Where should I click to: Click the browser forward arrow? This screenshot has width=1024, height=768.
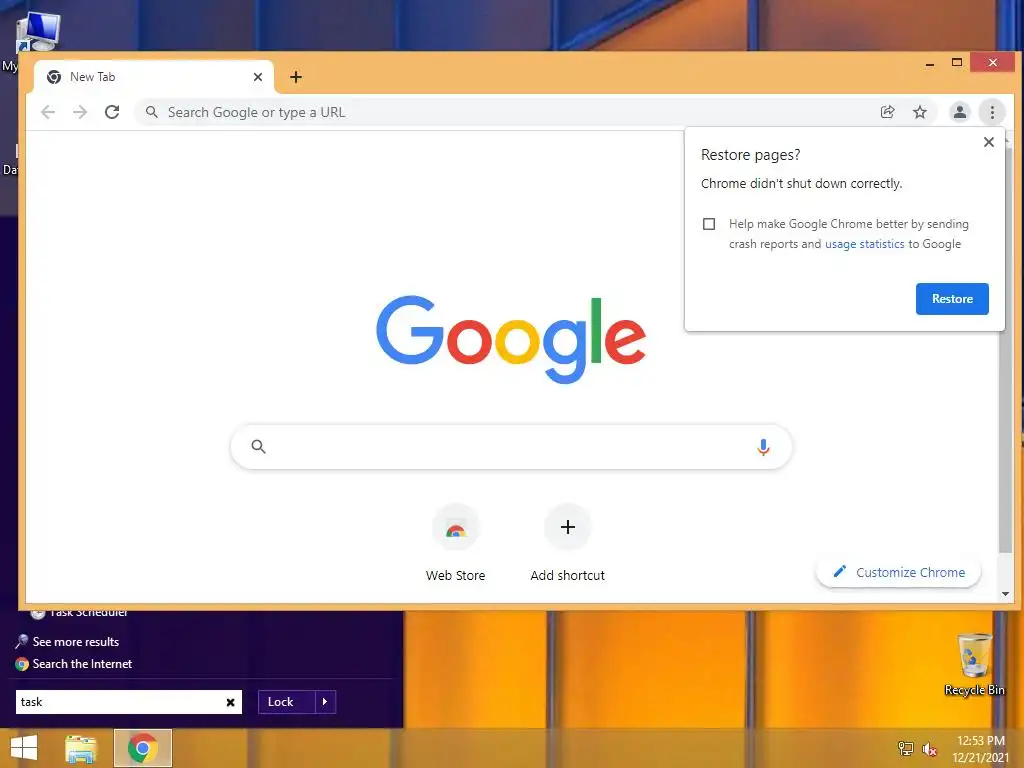[80, 112]
